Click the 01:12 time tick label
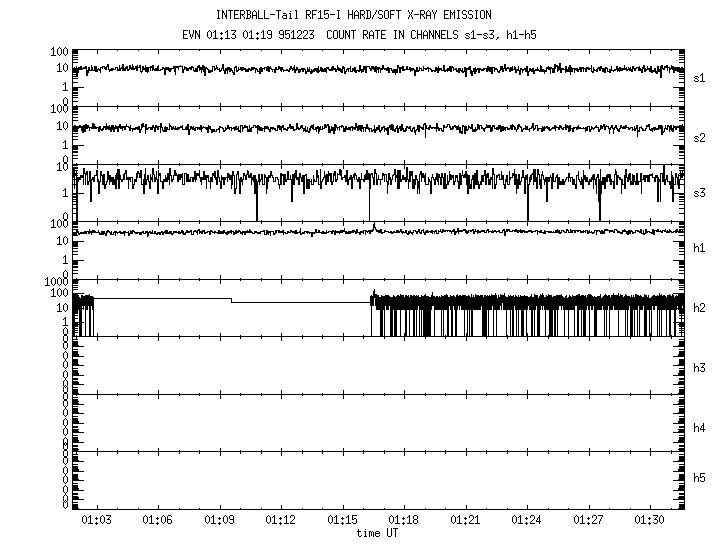The width and height of the screenshot is (720, 550). 281,521
